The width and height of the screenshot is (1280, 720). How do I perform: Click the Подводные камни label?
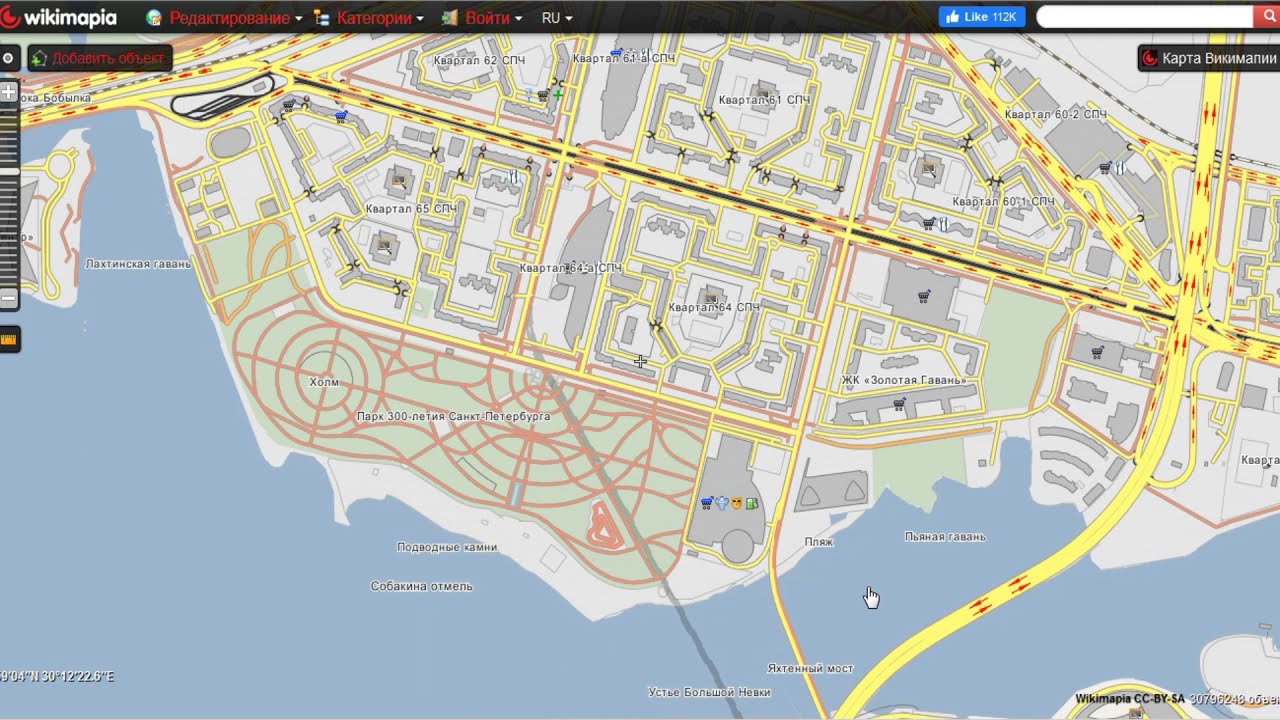click(x=447, y=547)
